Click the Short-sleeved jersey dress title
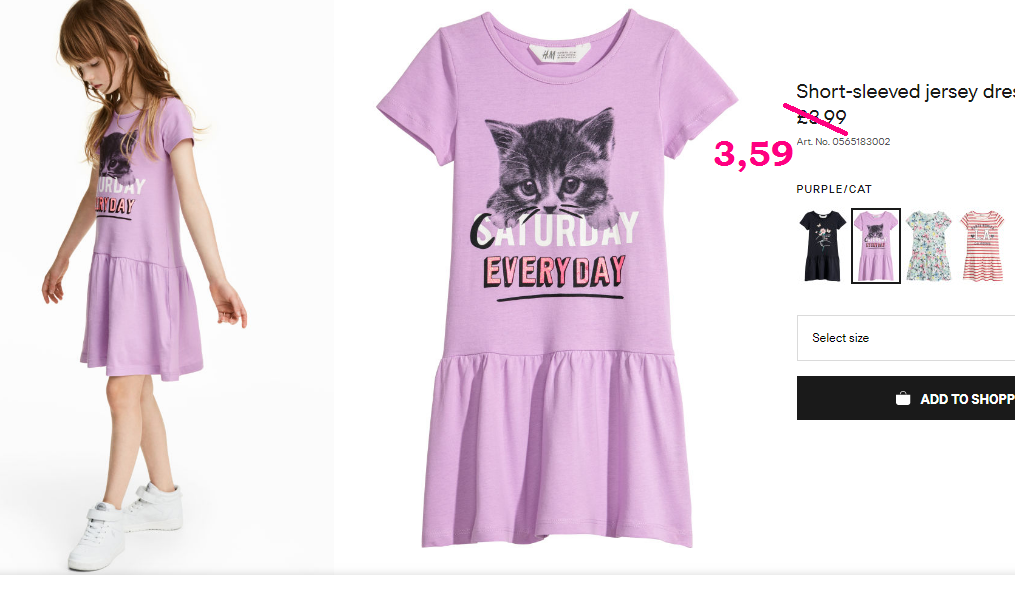Screen dimensions: 1015x589 pyautogui.click(x=905, y=92)
